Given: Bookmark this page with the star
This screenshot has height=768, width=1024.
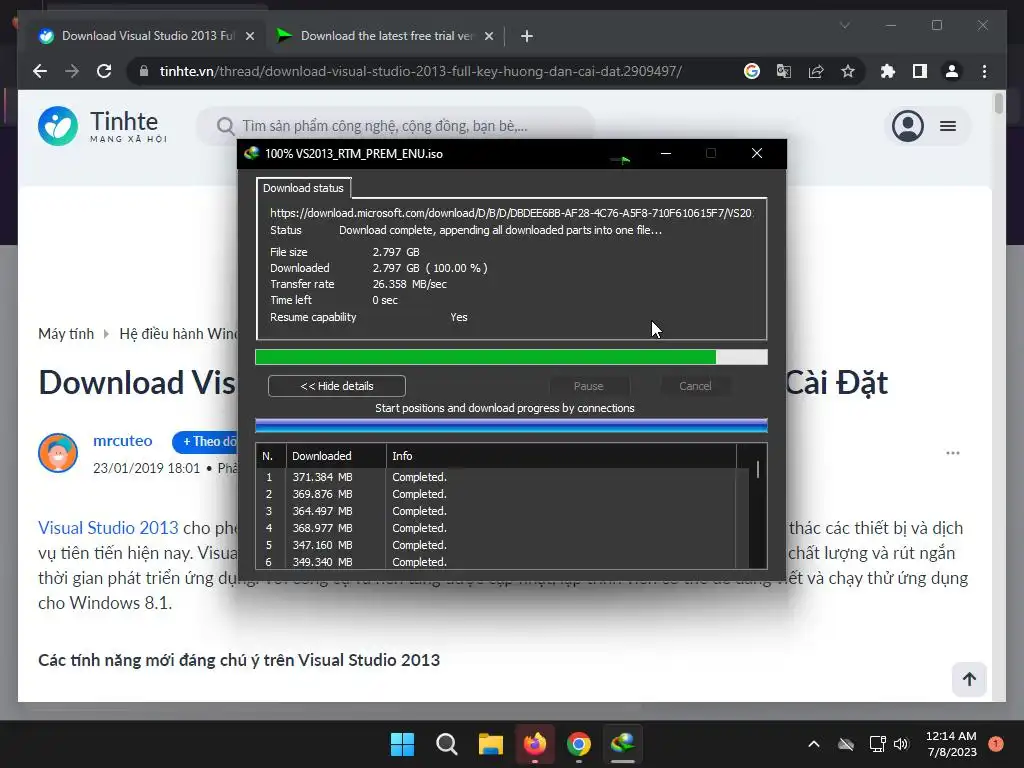Looking at the screenshot, I should [848, 71].
